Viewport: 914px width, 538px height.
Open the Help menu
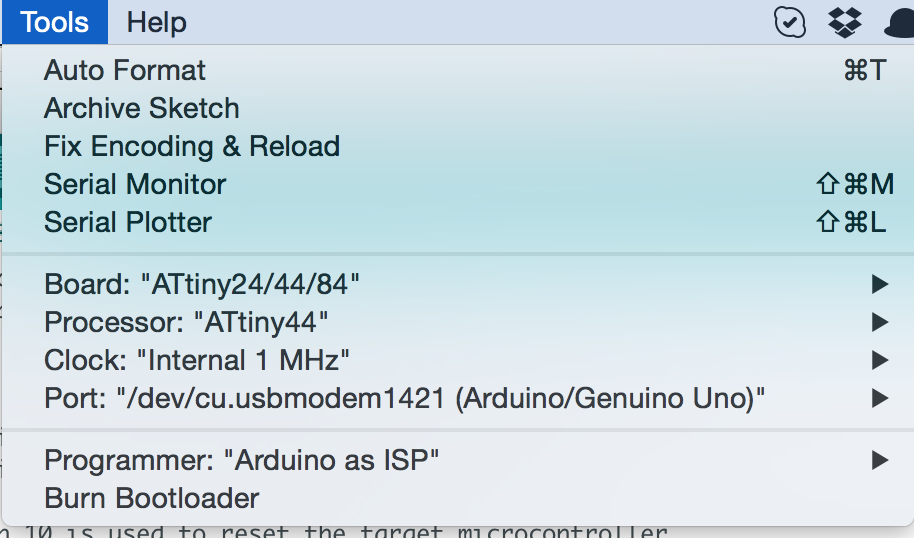(x=157, y=23)
